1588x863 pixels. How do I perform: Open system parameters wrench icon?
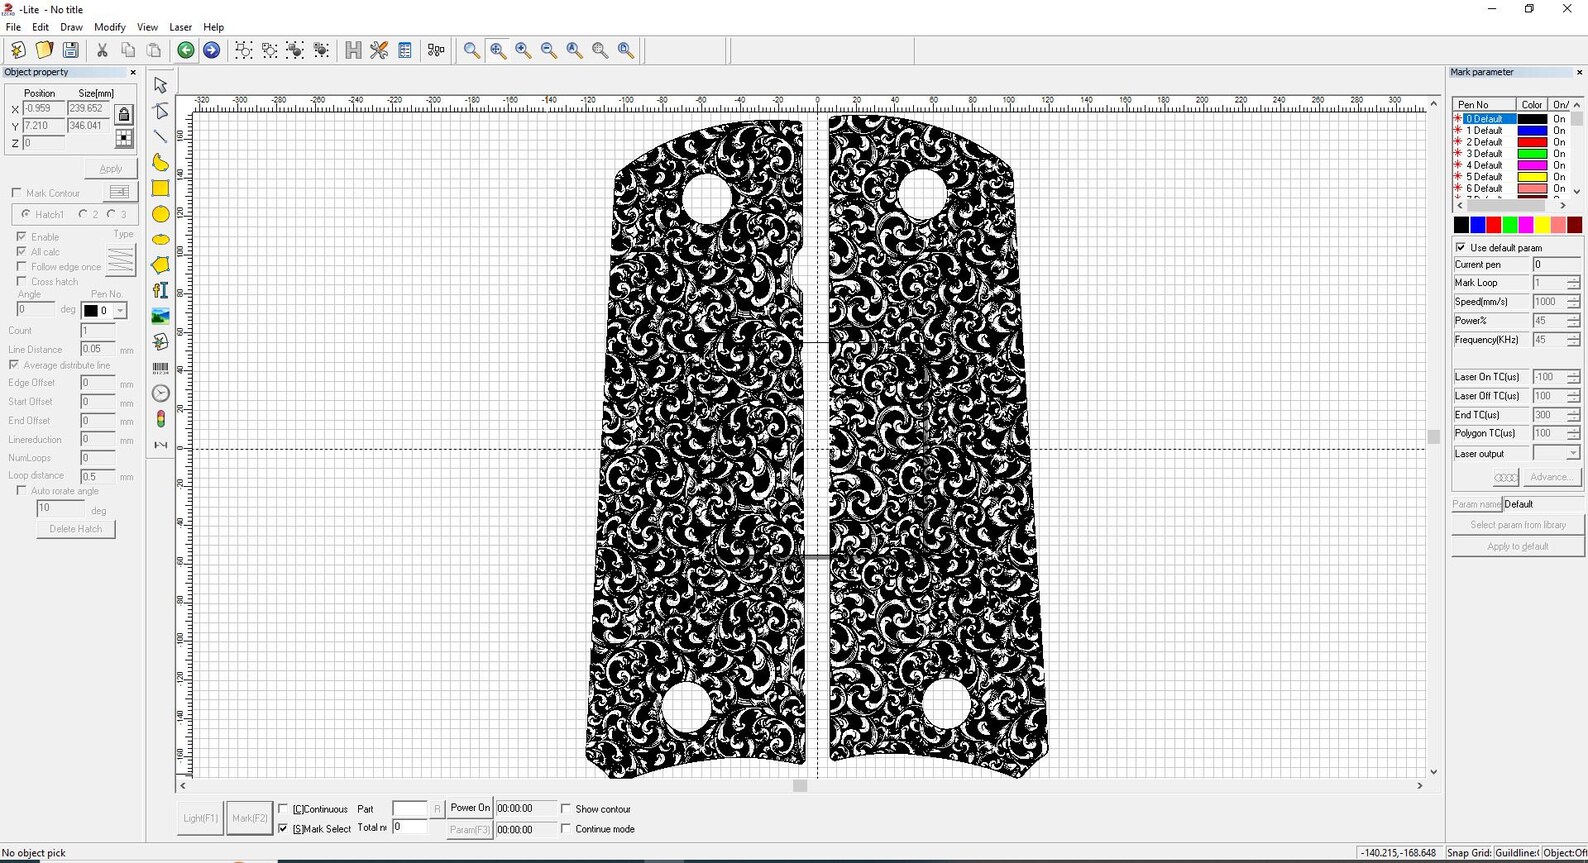[x=379, y=50]
